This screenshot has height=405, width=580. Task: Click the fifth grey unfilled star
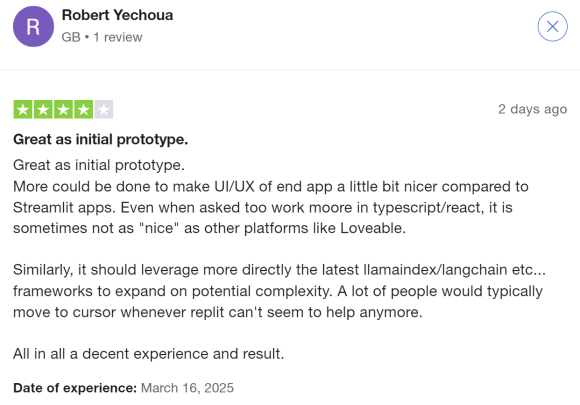[104, 109]
